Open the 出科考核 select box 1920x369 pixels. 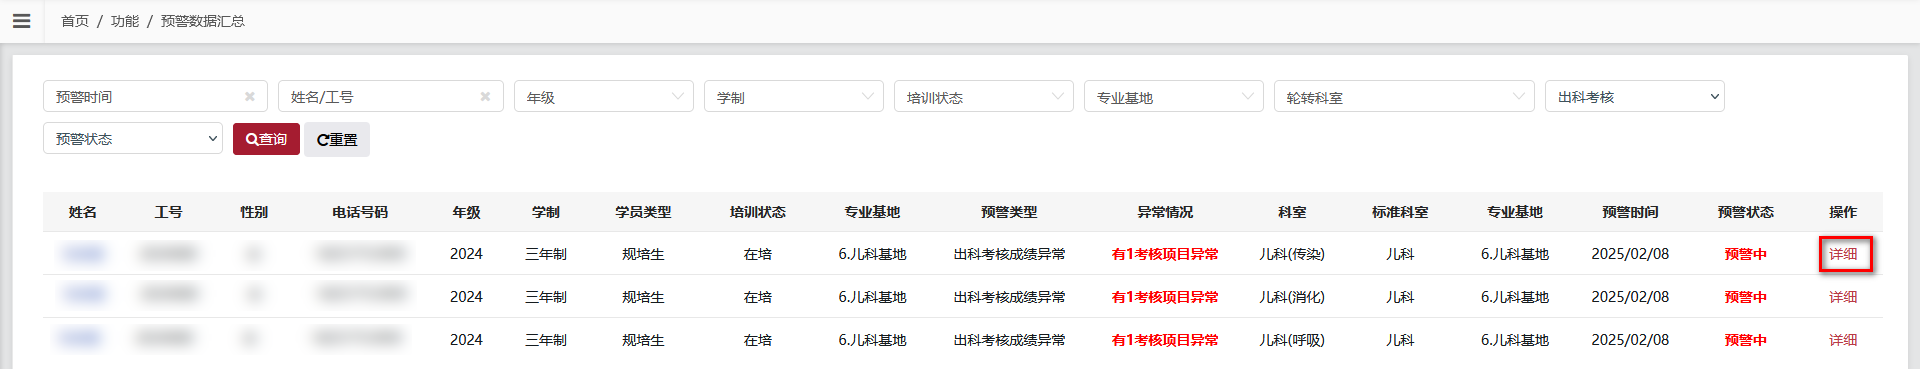coord(1635,97)
